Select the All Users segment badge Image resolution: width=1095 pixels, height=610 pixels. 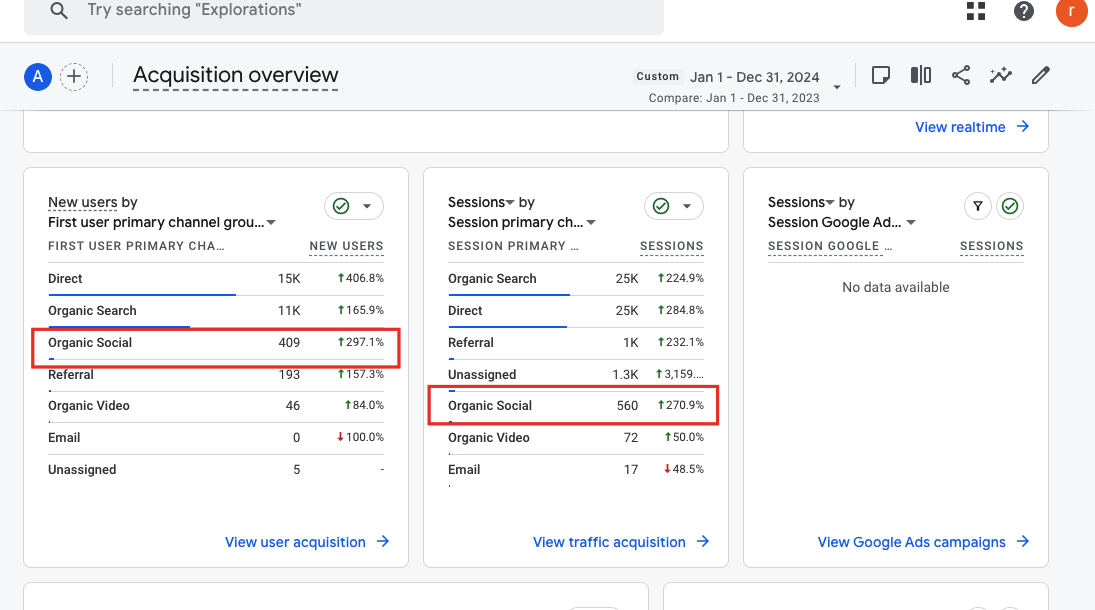click(38, 77)
